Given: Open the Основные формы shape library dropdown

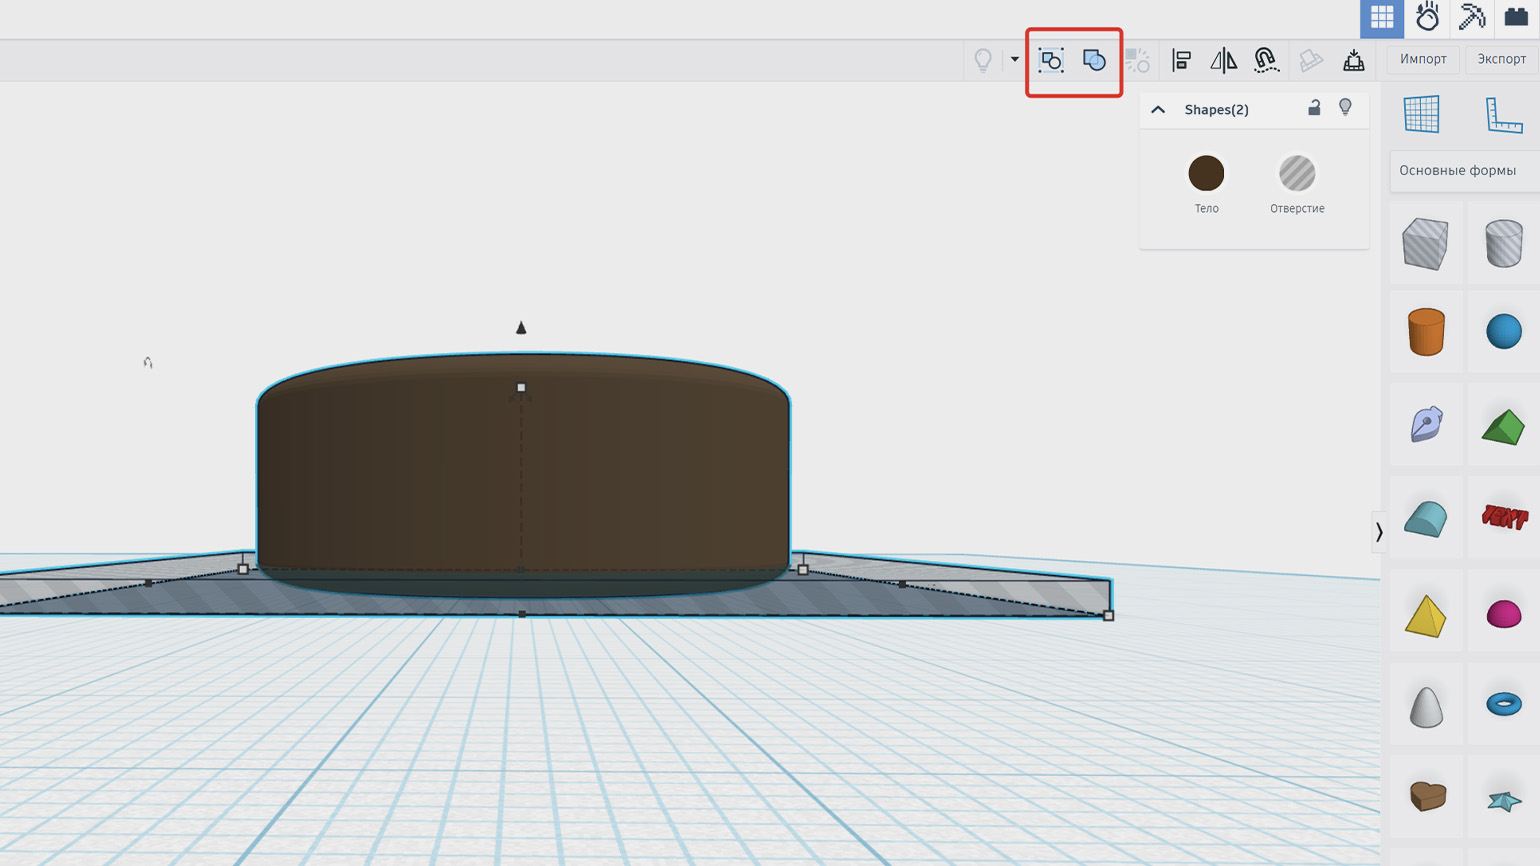Looking at the screenshot, I should coord(1463,171).
